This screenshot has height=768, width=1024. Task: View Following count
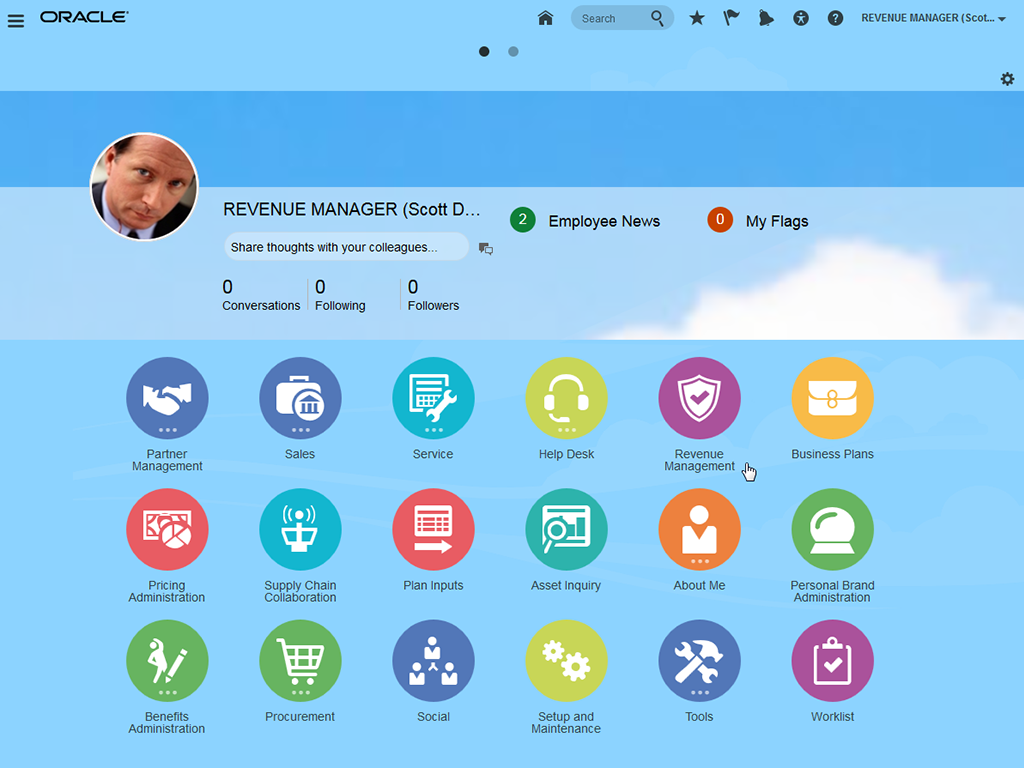[x=340, y=295]
